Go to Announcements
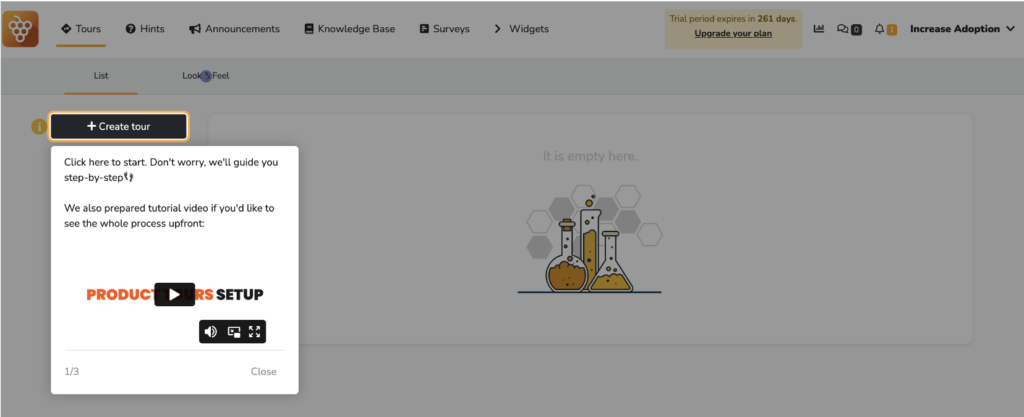 click(234, 29)
